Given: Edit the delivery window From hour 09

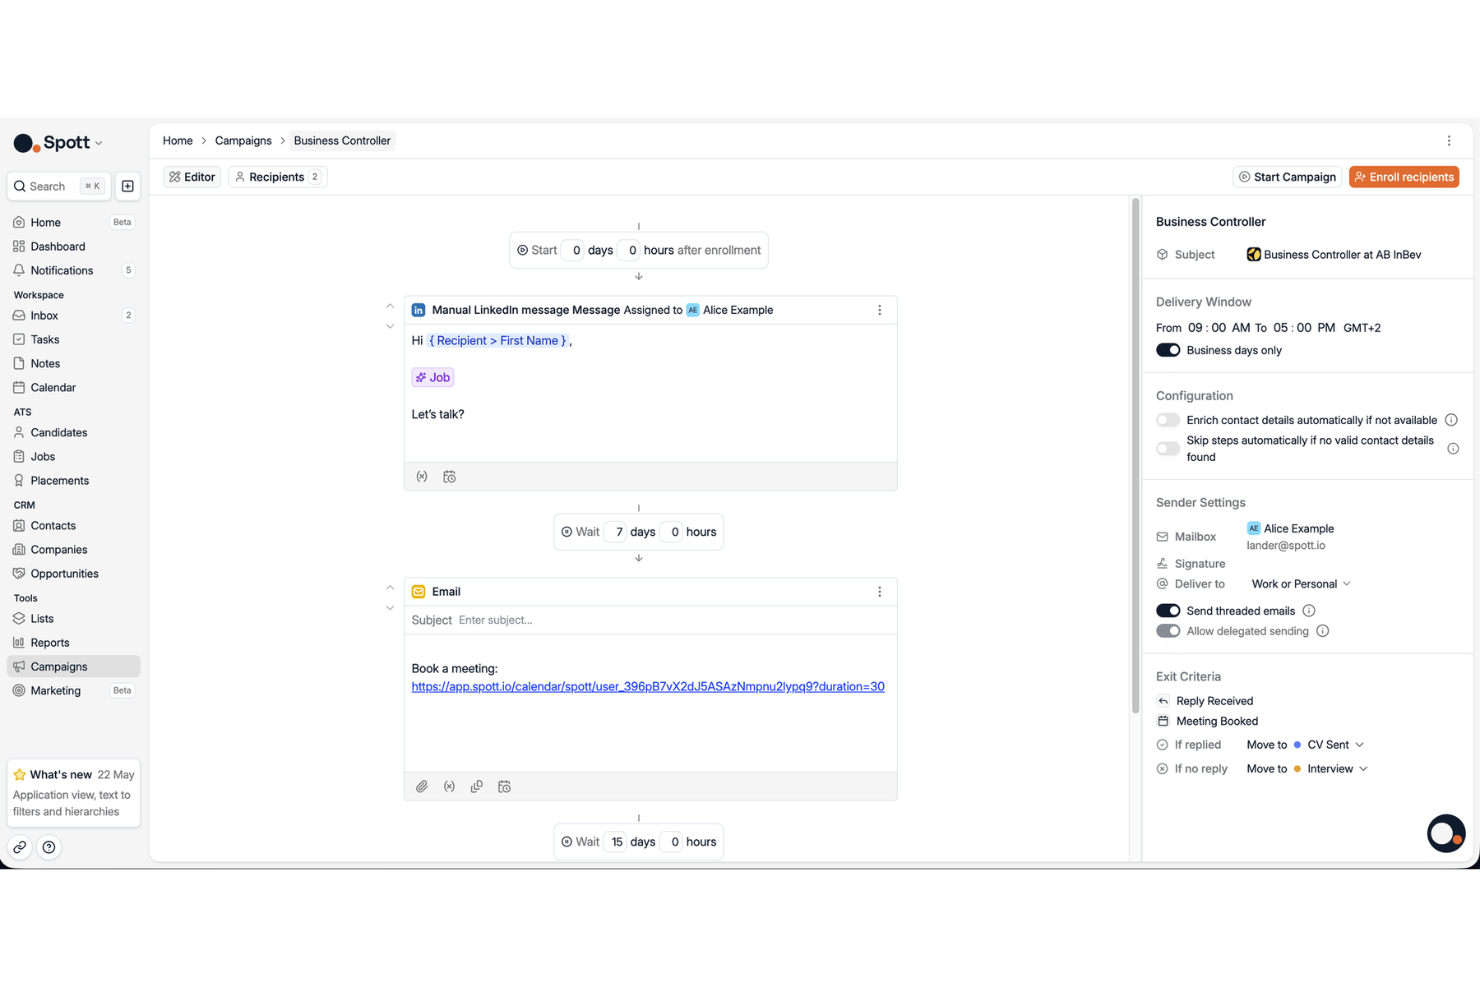Looking at the screenshot, I should click(1195, 328).
